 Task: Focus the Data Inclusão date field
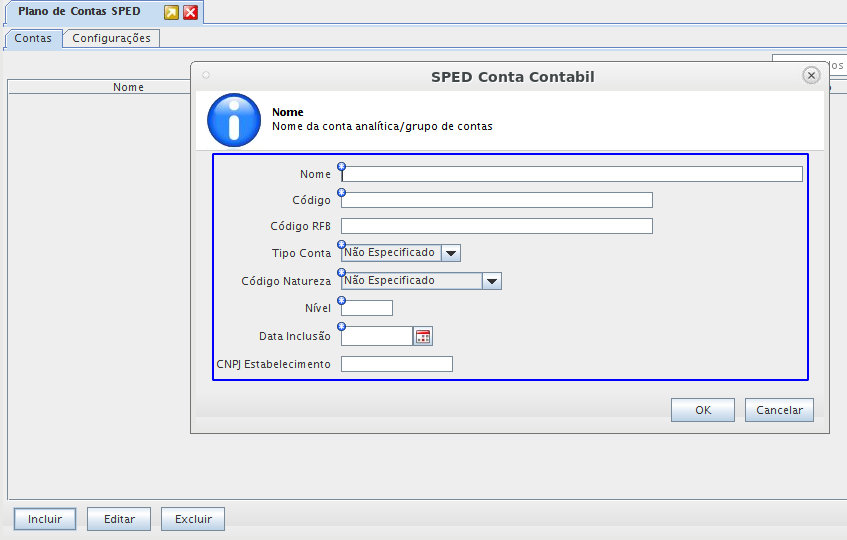click(x=377, y=336)
